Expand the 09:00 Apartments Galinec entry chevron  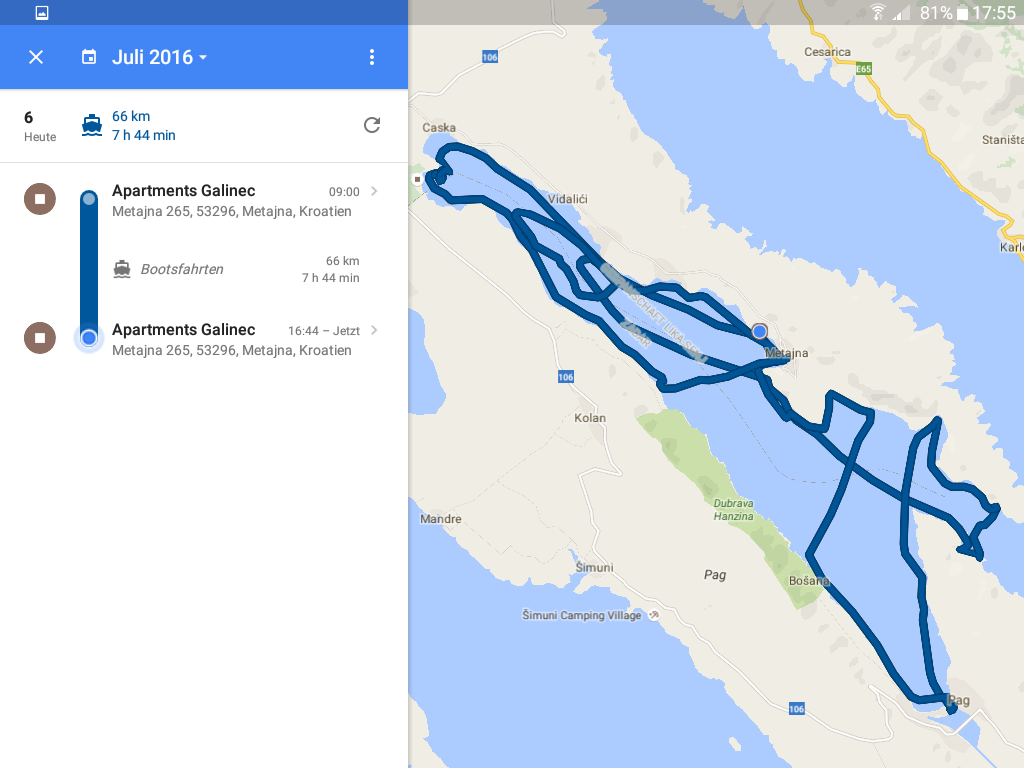click(x=374, y=191)
